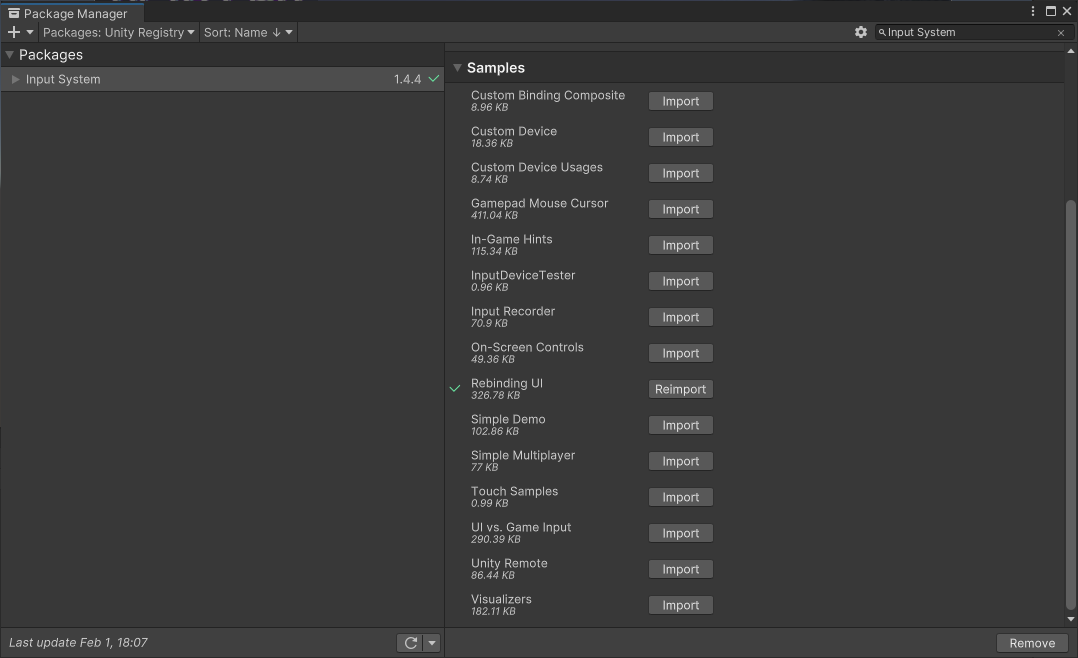Import the Touch Samples sample
1078x658 pixels.
click(681, 497)
